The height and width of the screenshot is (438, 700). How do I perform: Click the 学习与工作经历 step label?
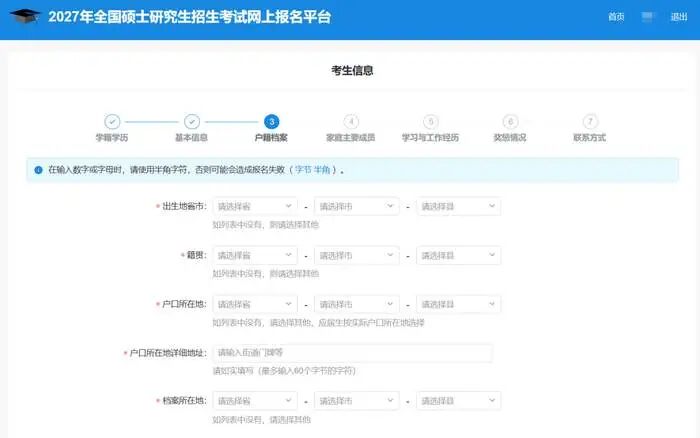(430, 138)
